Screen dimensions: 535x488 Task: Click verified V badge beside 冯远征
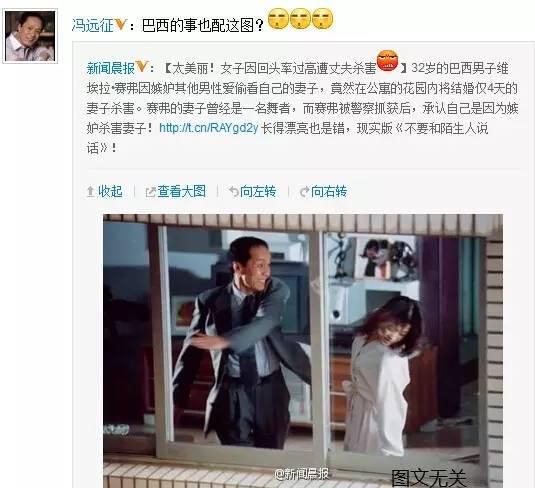[120, 25]
